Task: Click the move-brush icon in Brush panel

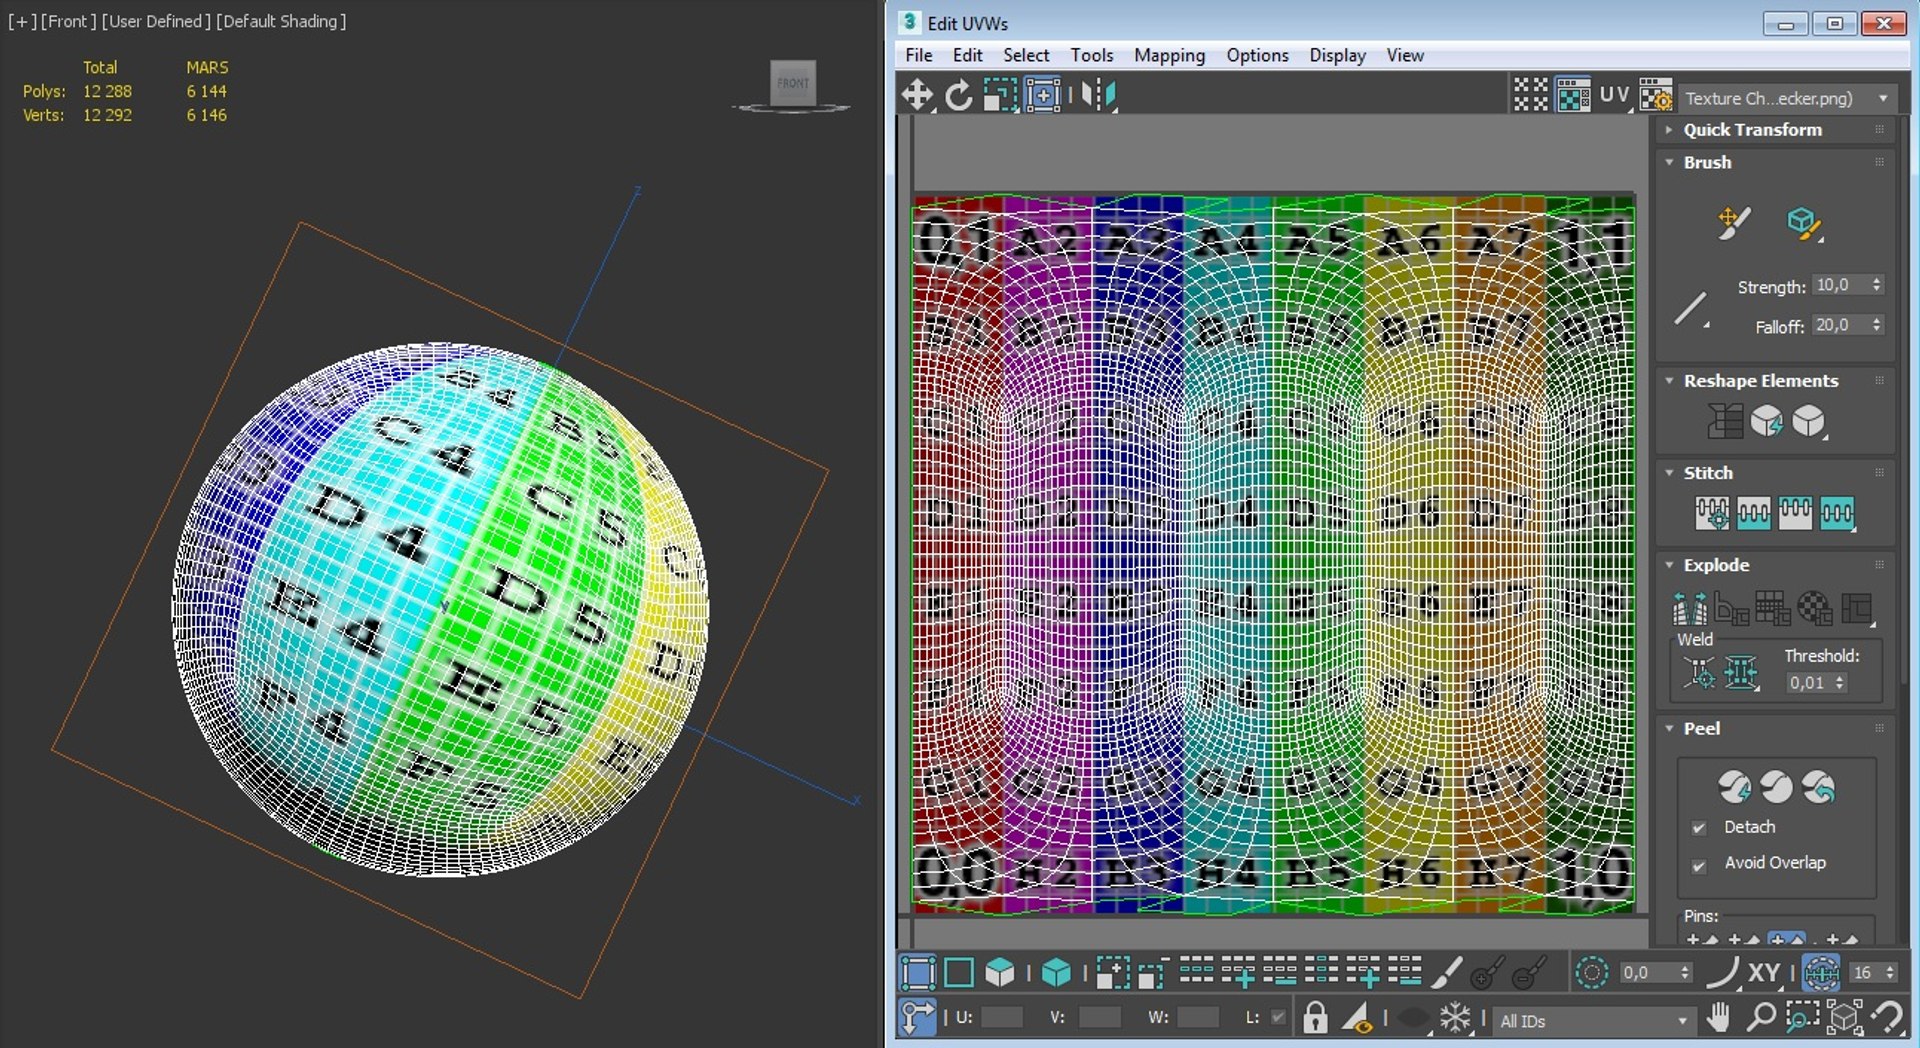Action: [1734, 223]
